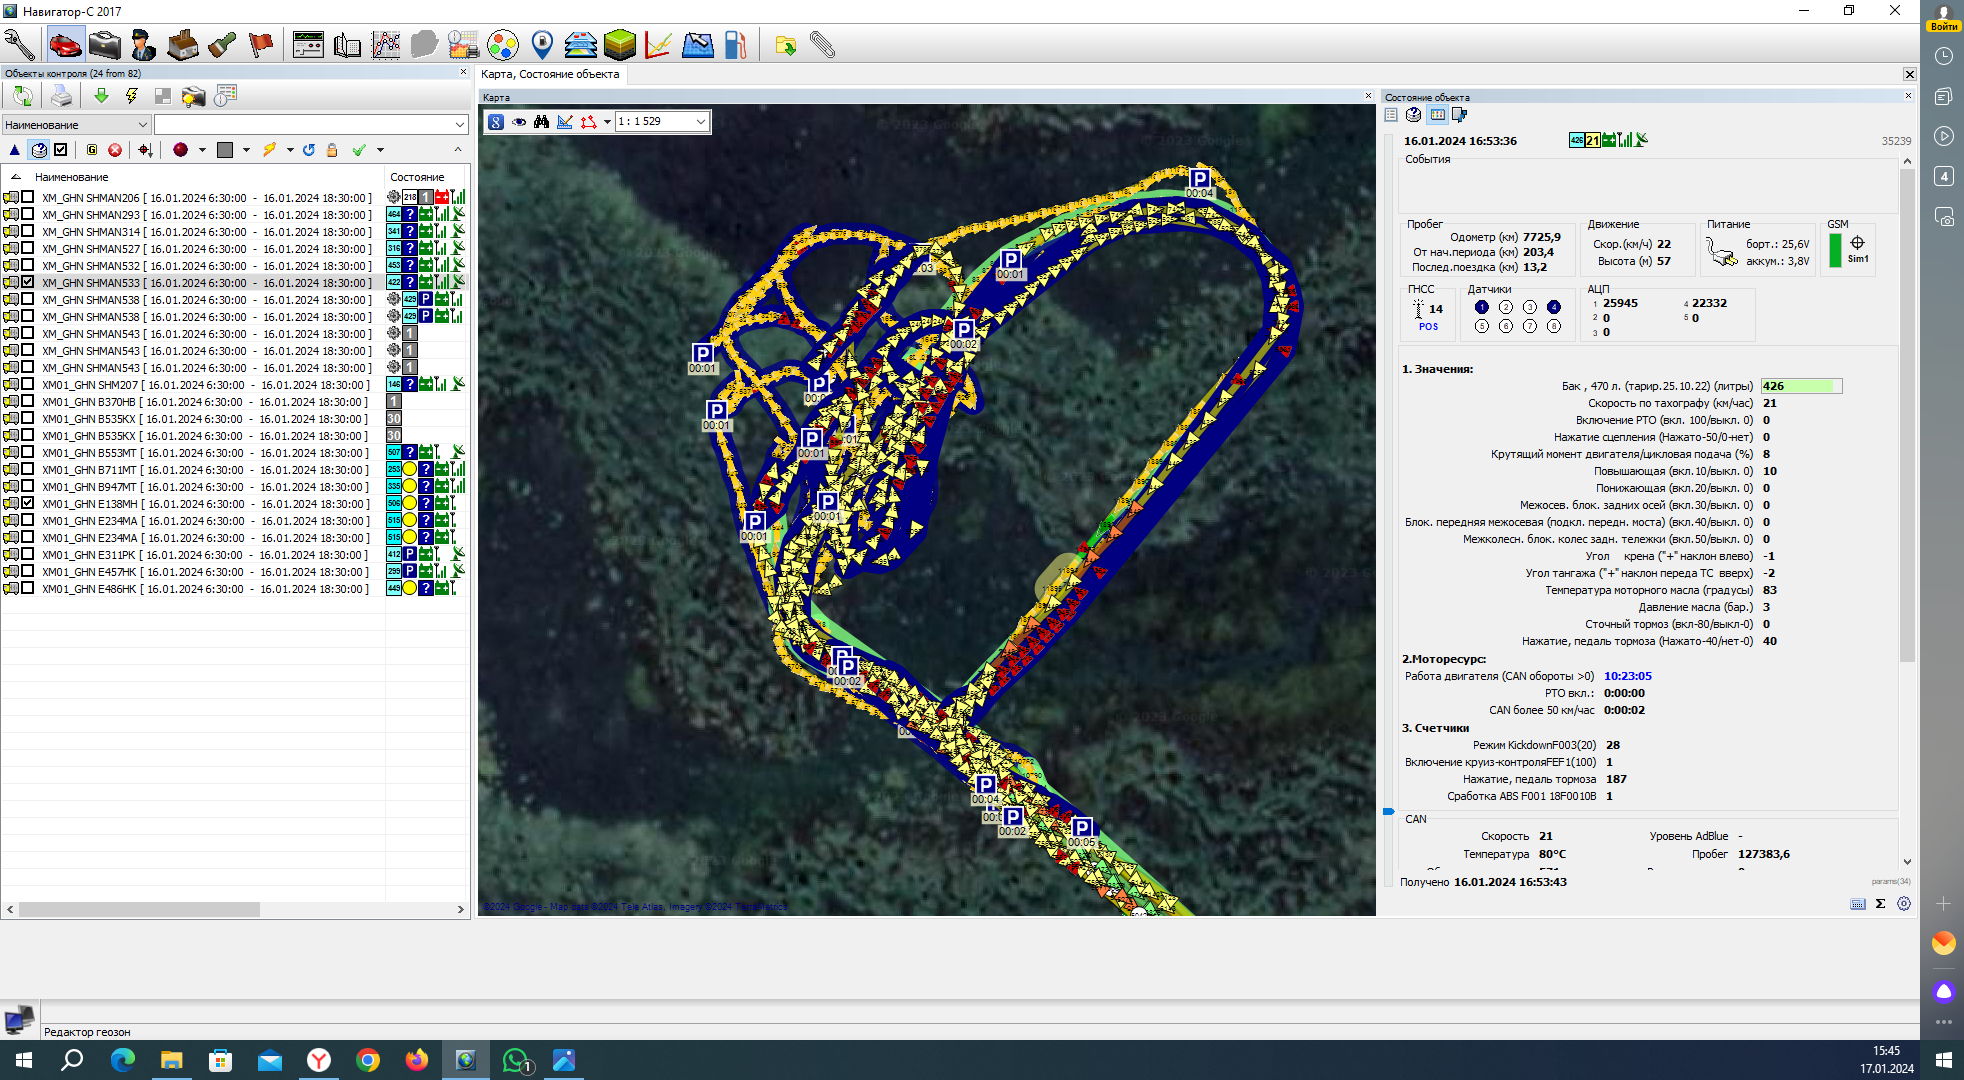Click the POS link under ГНСС

click(1428, 326)
